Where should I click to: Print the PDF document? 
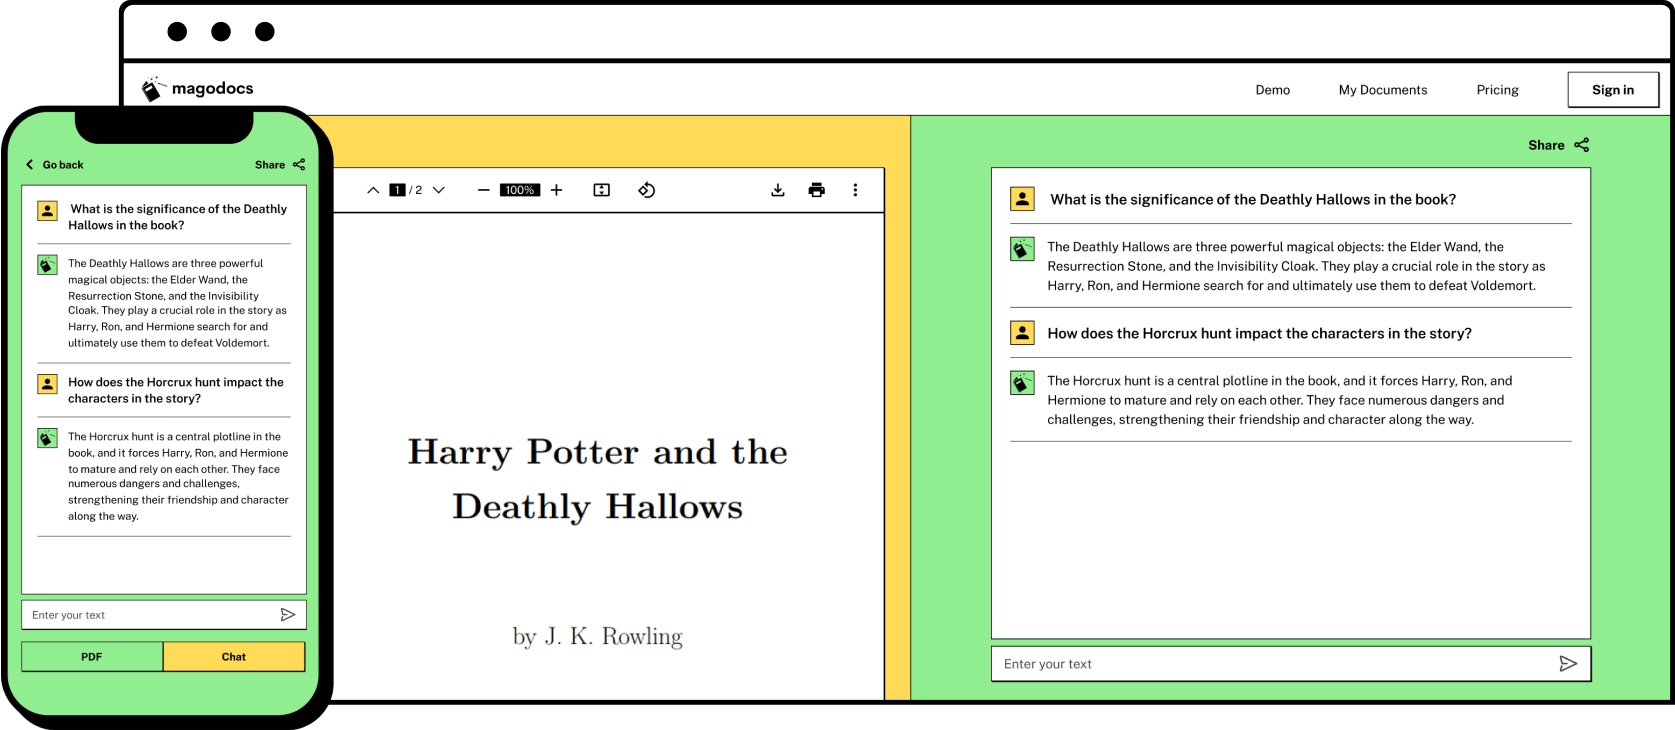pos(816,190)
